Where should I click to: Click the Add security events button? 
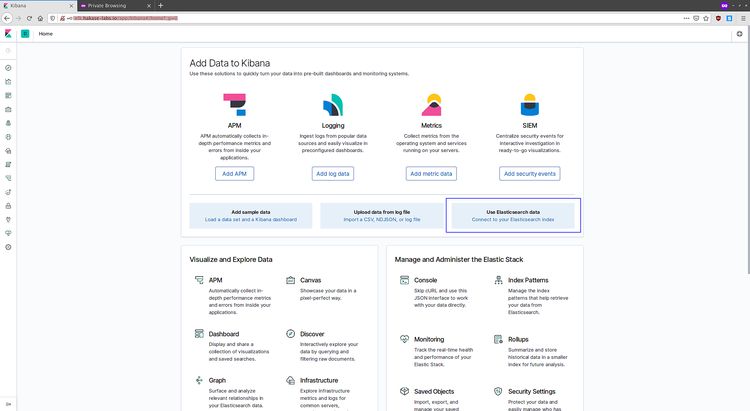coord(529,174)
